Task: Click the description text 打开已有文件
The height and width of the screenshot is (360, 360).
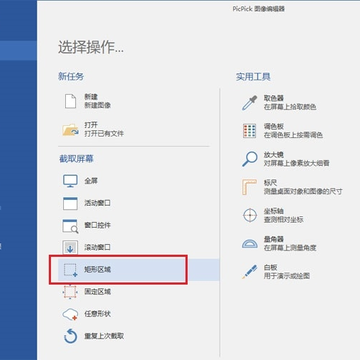Action: tap(104, 134)
